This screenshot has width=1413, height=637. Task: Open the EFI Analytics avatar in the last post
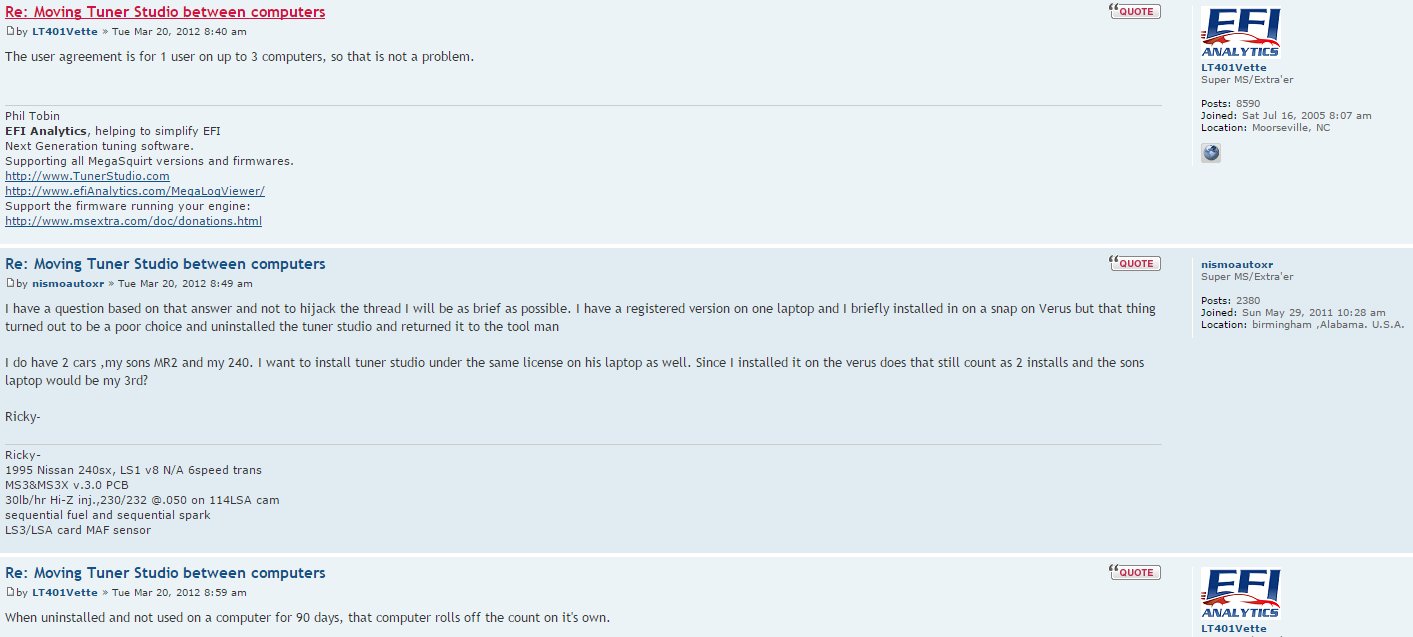pyautogui.click(x=1240, y=594)
